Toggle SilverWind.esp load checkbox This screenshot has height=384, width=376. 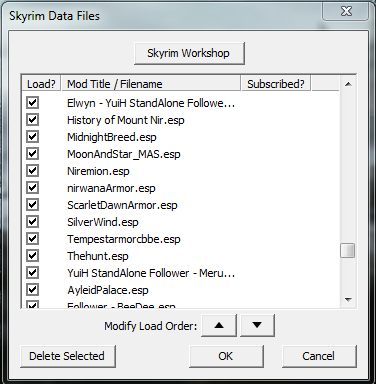pos(33,222)
